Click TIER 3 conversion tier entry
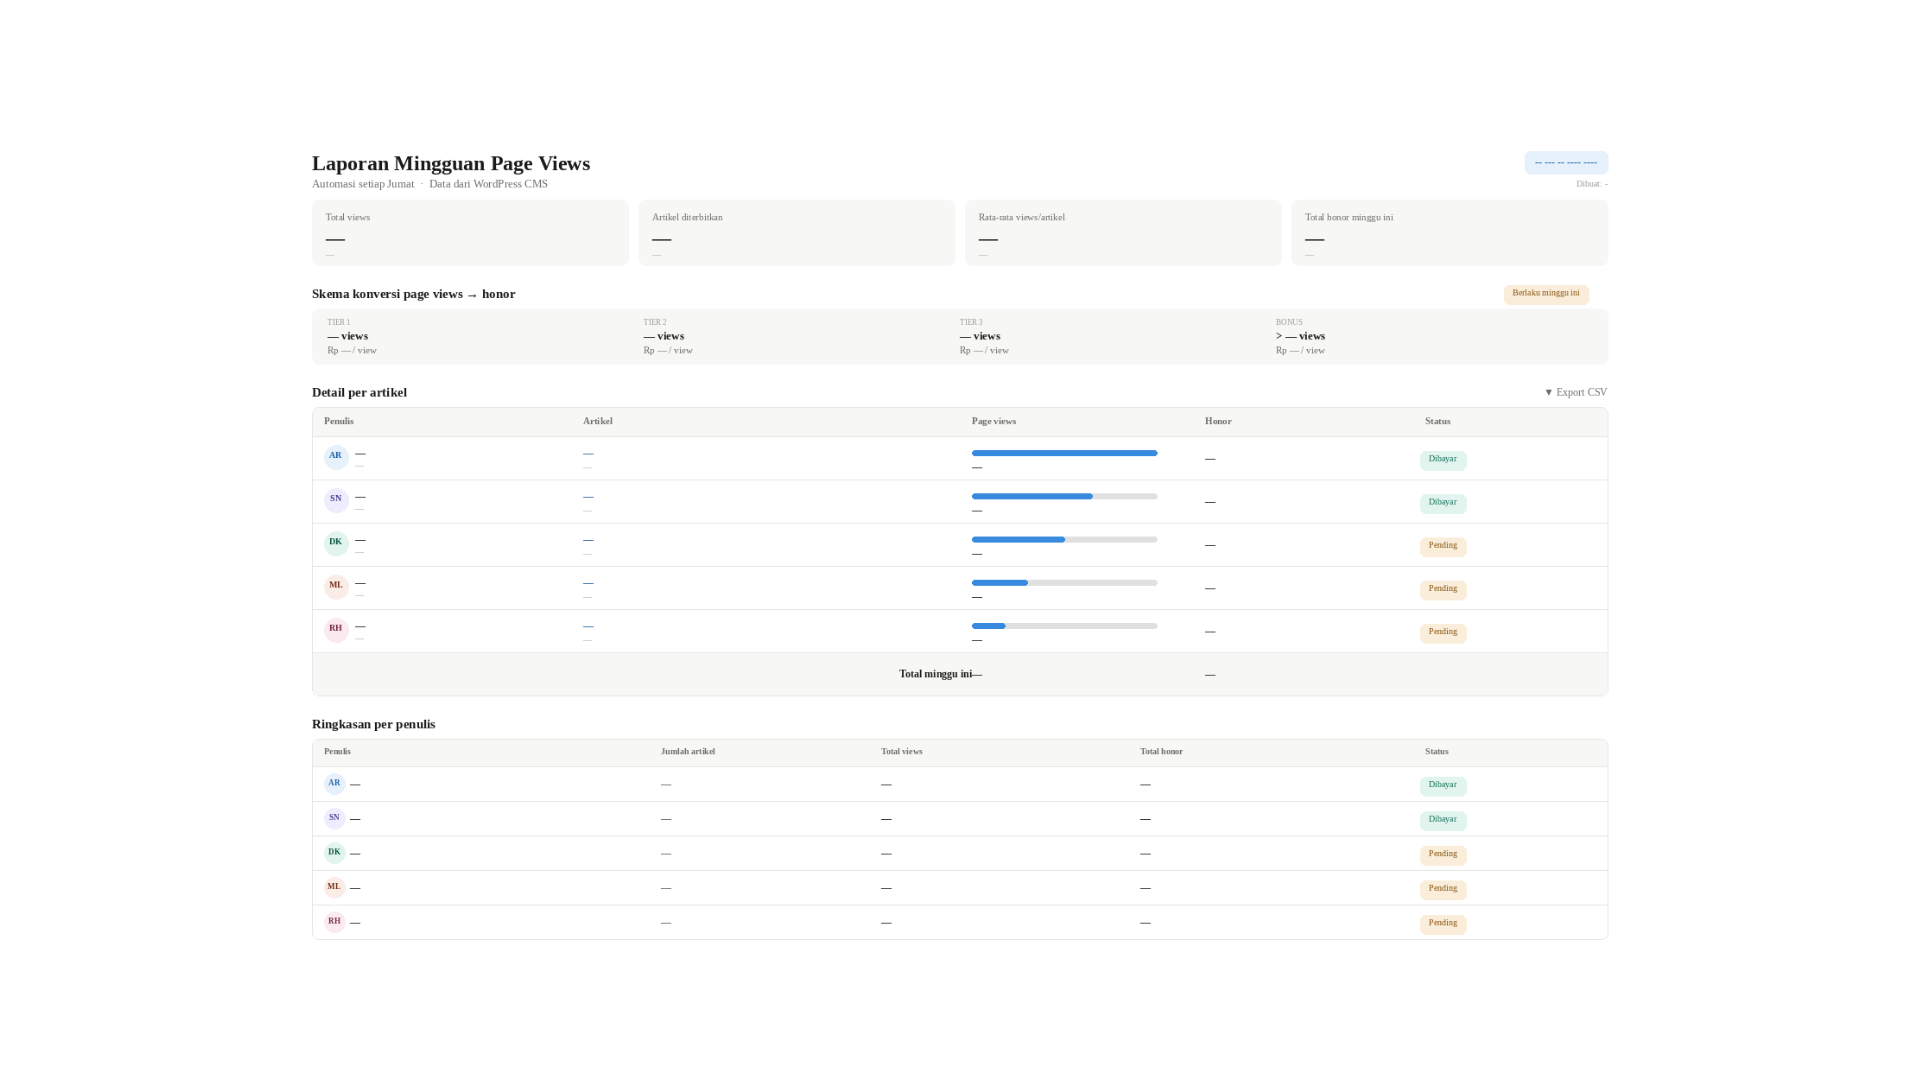 click(984, 337)
